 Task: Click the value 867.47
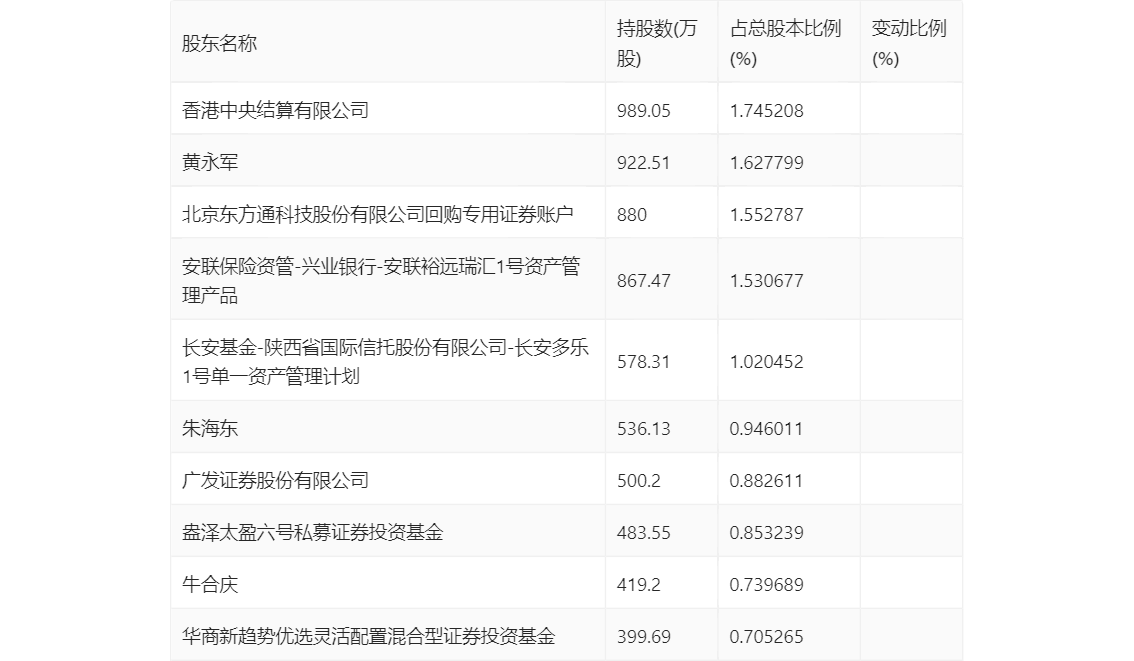pos(644,281)
